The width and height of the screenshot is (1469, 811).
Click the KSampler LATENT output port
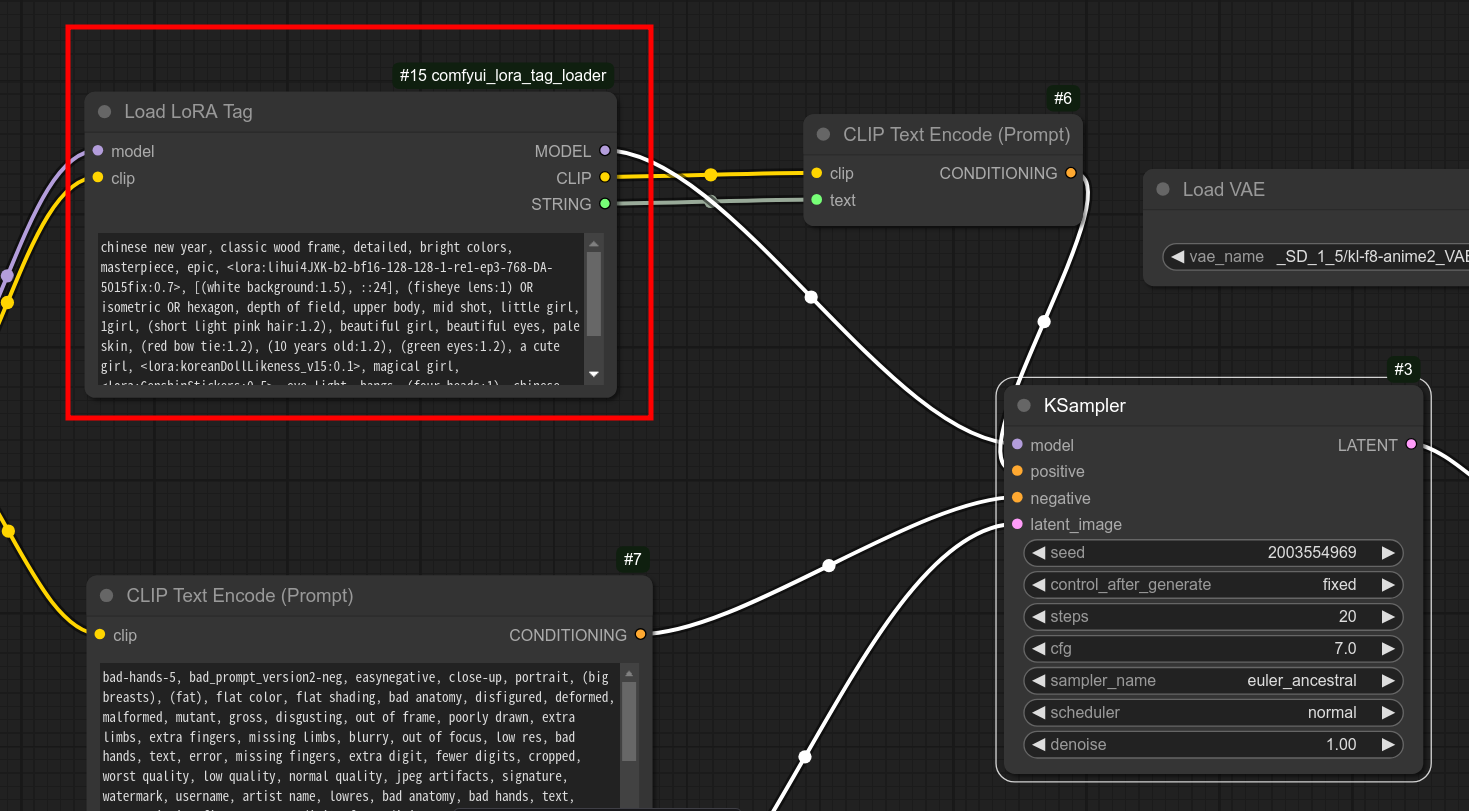(x=1411, y=444)
